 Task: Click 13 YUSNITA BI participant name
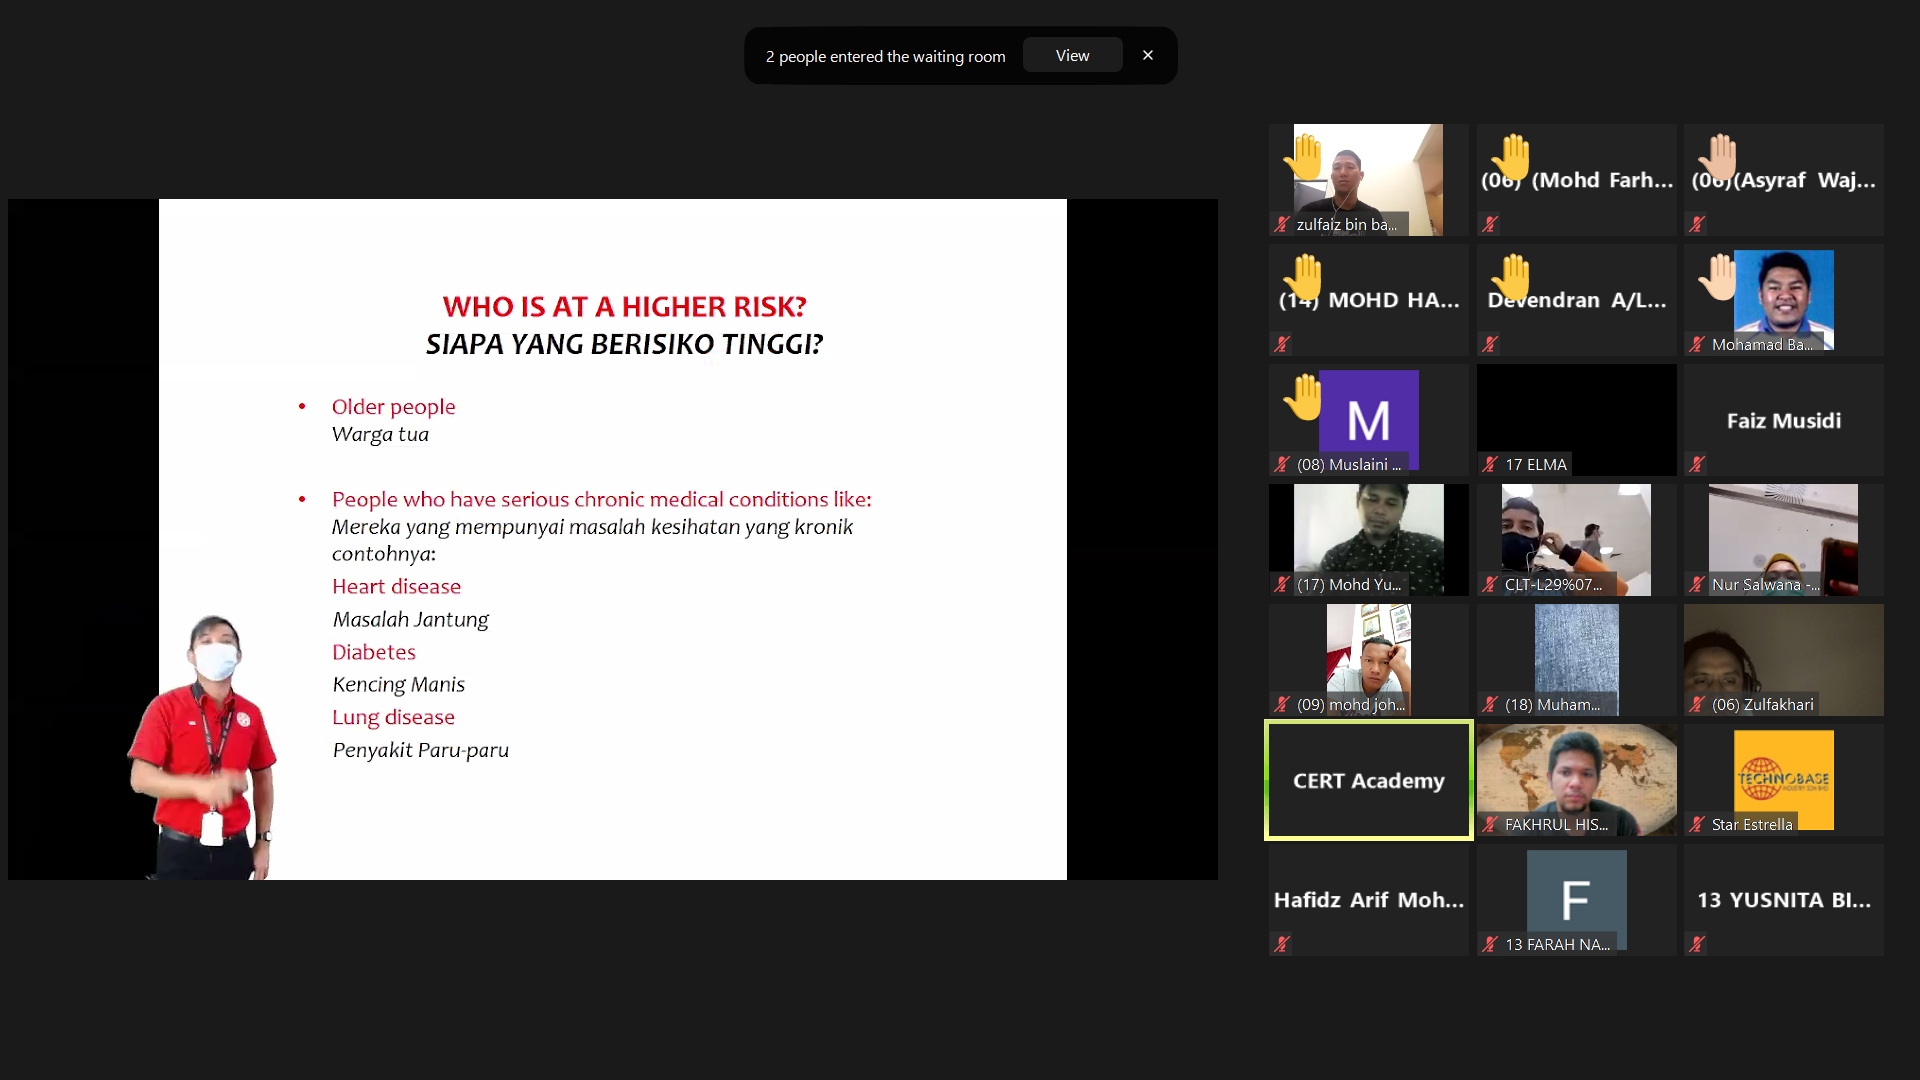pyautogui.click(x=1784, y=900)
